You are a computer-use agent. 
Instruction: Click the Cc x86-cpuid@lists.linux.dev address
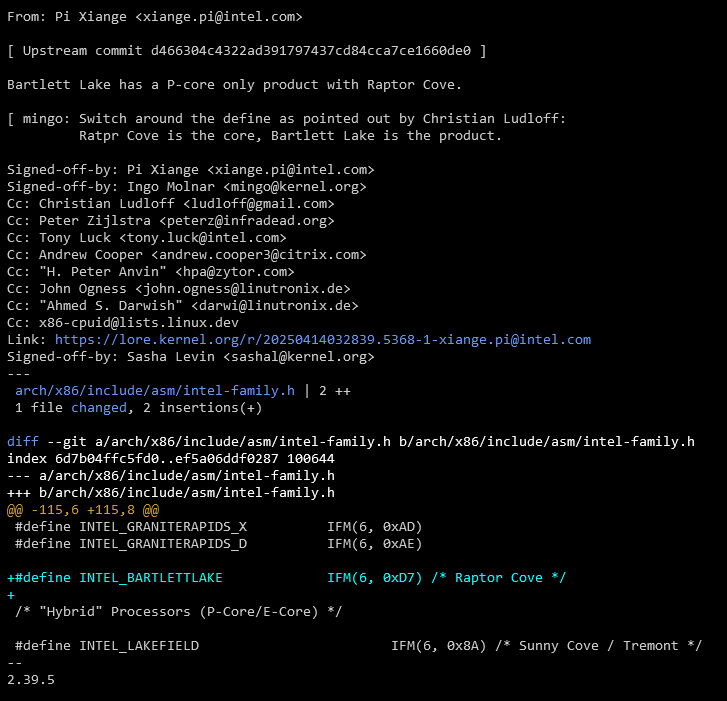pyautogui.click(x=139, y=322)
